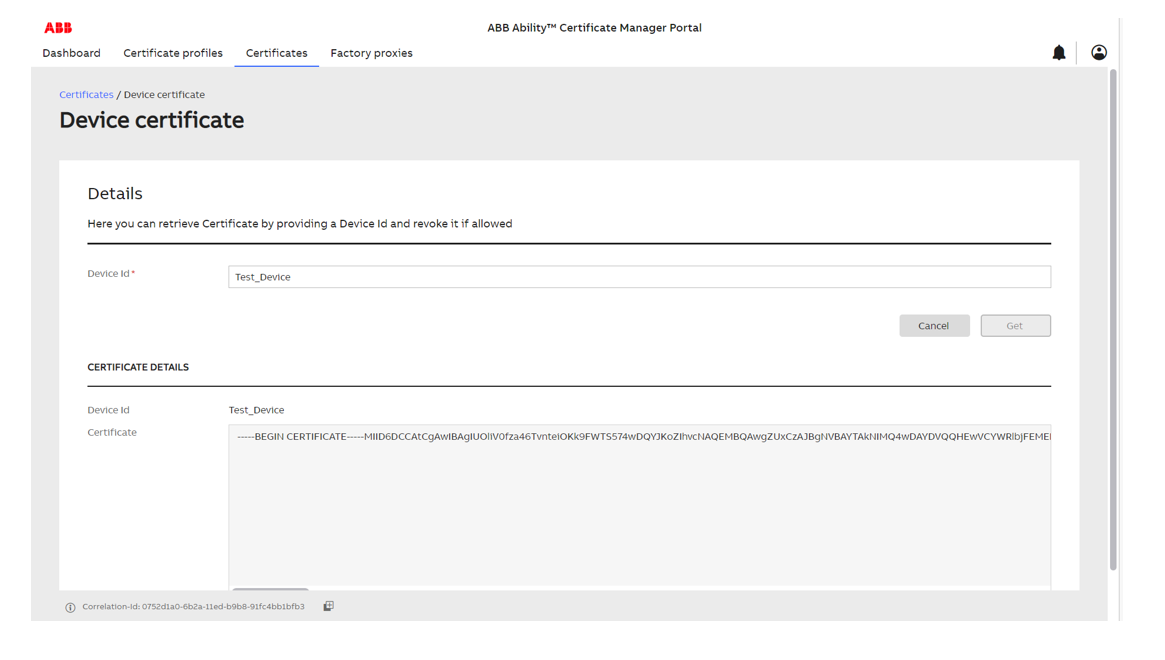Click the info icon beside Correlation-Id

(x=71, y=607)
